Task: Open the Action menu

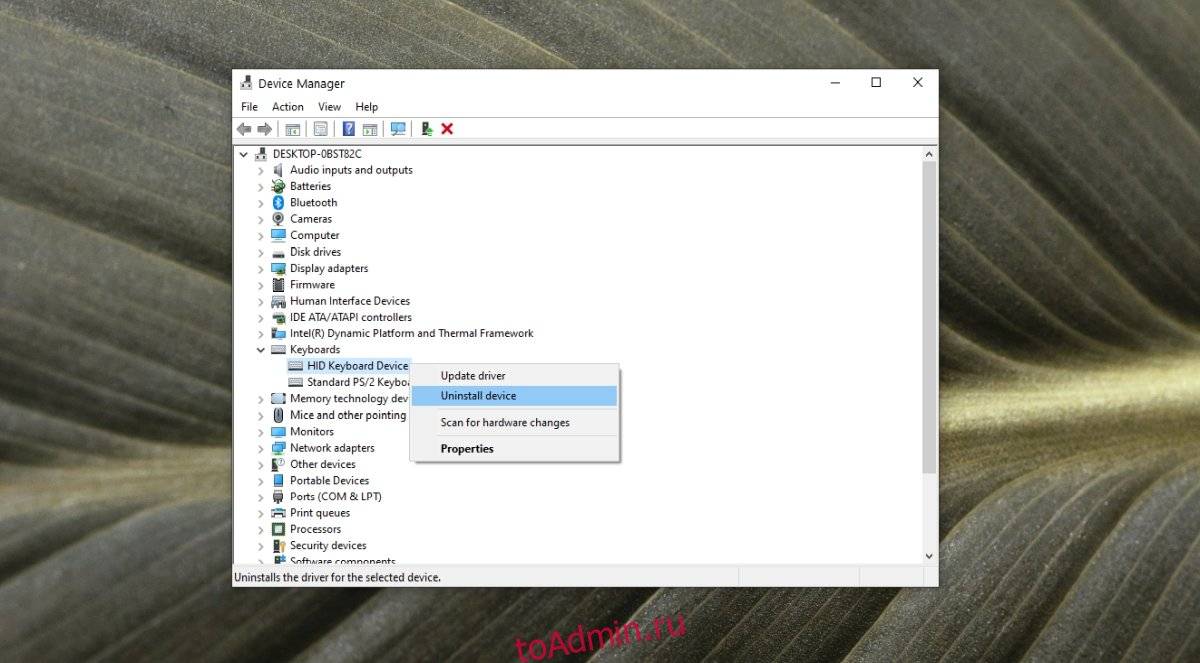Action: click(x=287, y=107)
